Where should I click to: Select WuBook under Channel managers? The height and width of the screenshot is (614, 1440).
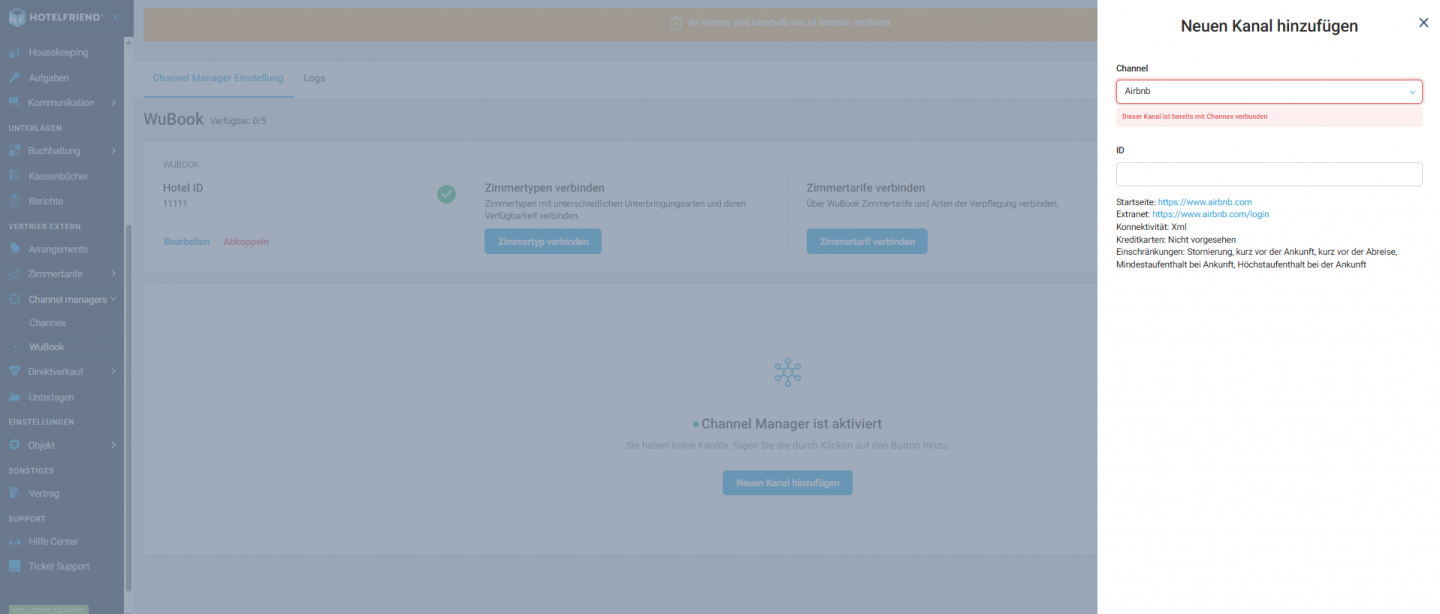point(47,347)
